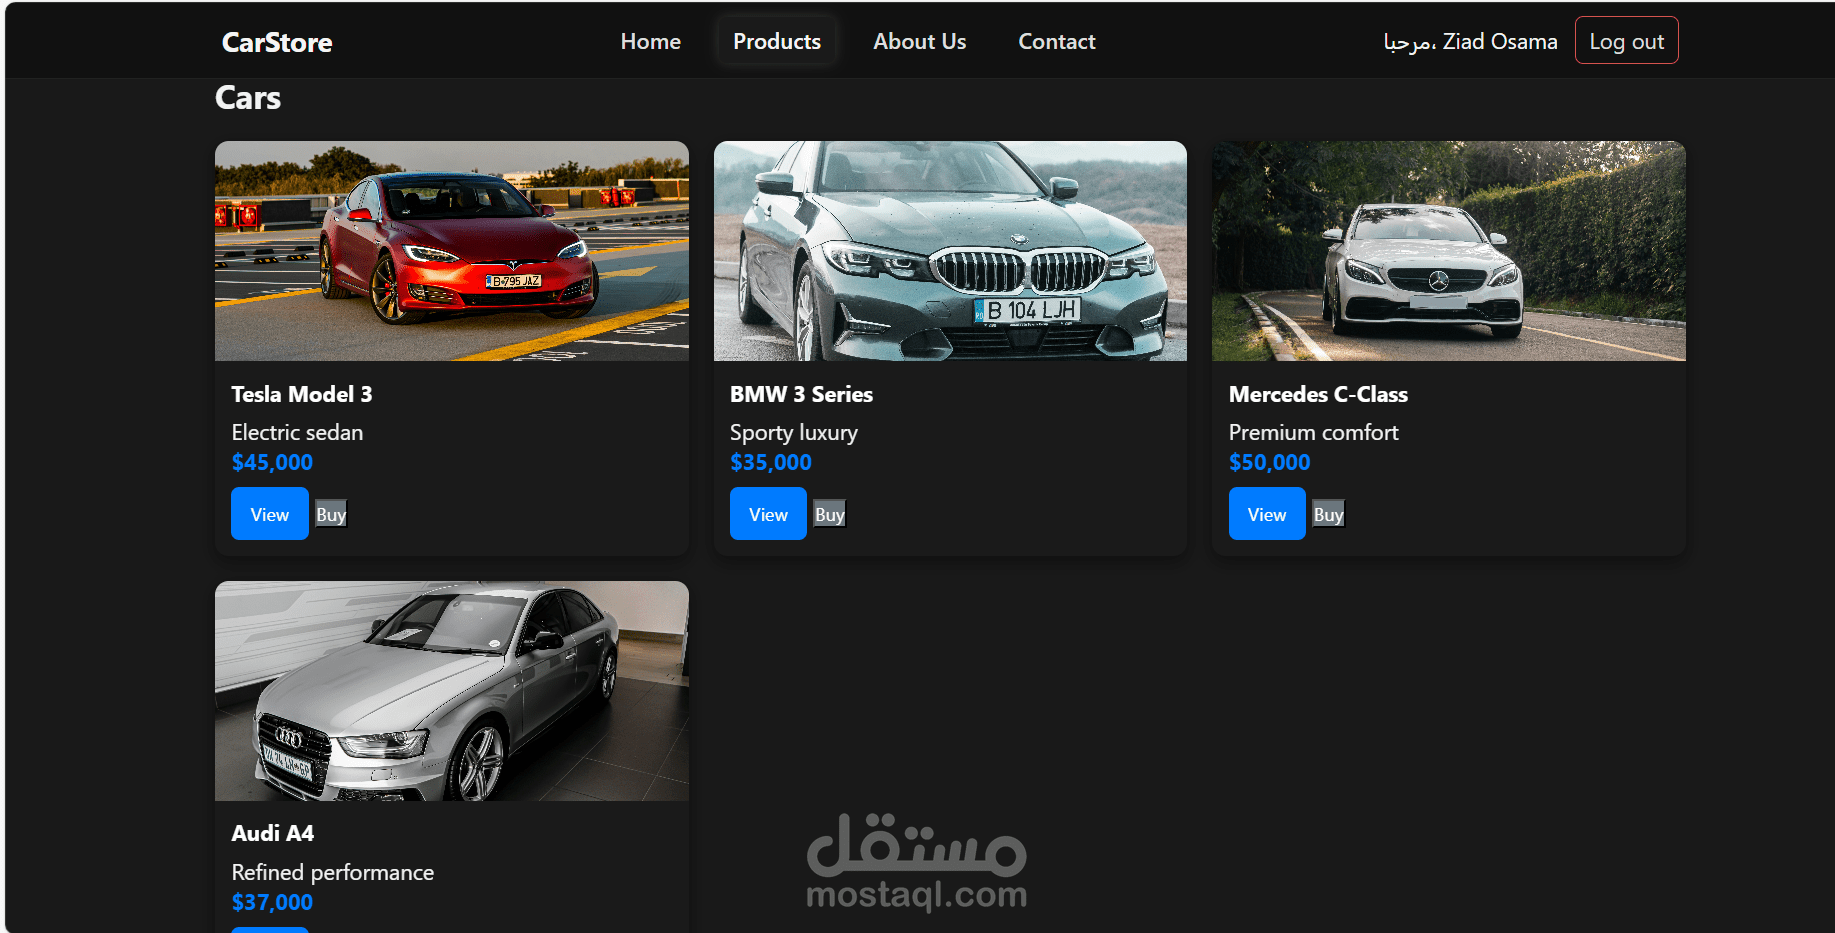
Task: Click the Tesla Model 3 title
Action: [x=302, y=394]
